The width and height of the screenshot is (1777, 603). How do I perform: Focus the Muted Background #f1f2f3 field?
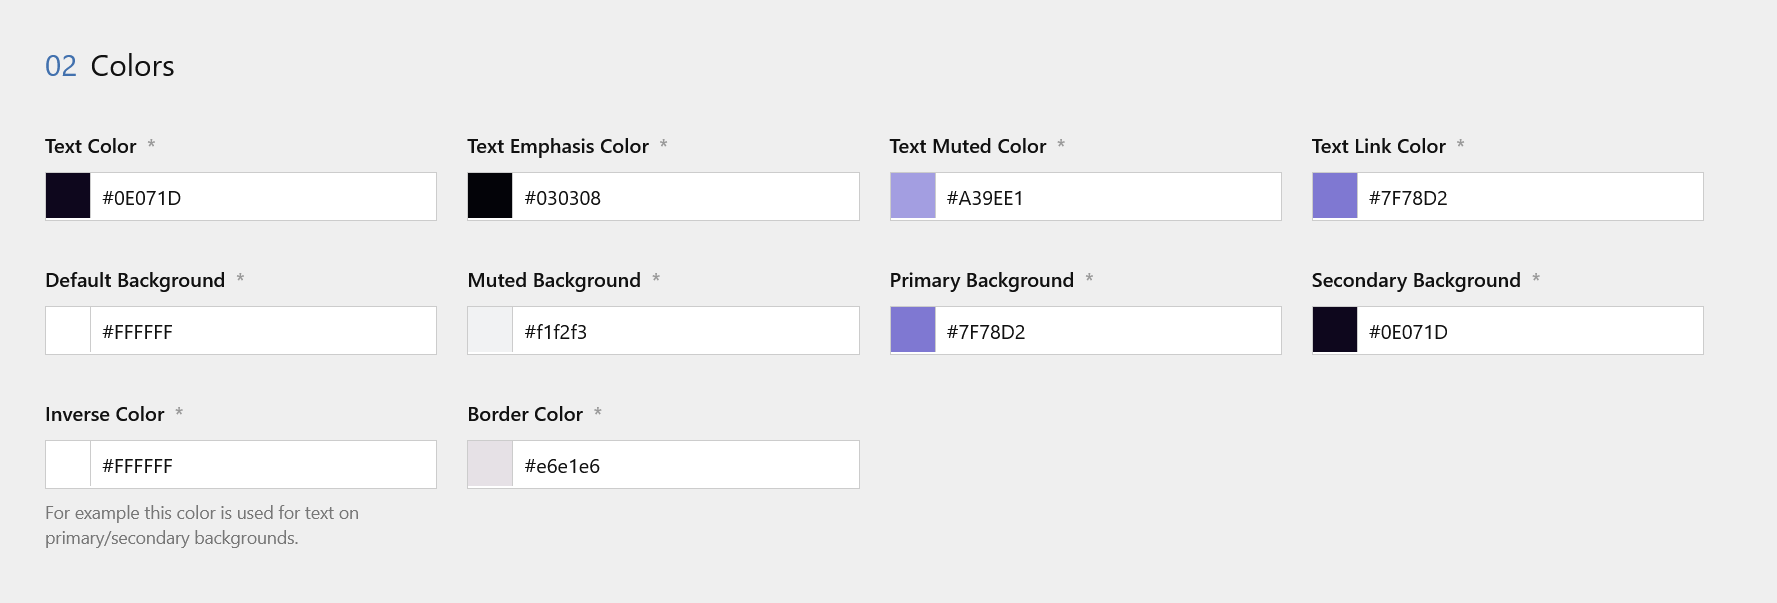pyautogui.click(x=684, y=331)
